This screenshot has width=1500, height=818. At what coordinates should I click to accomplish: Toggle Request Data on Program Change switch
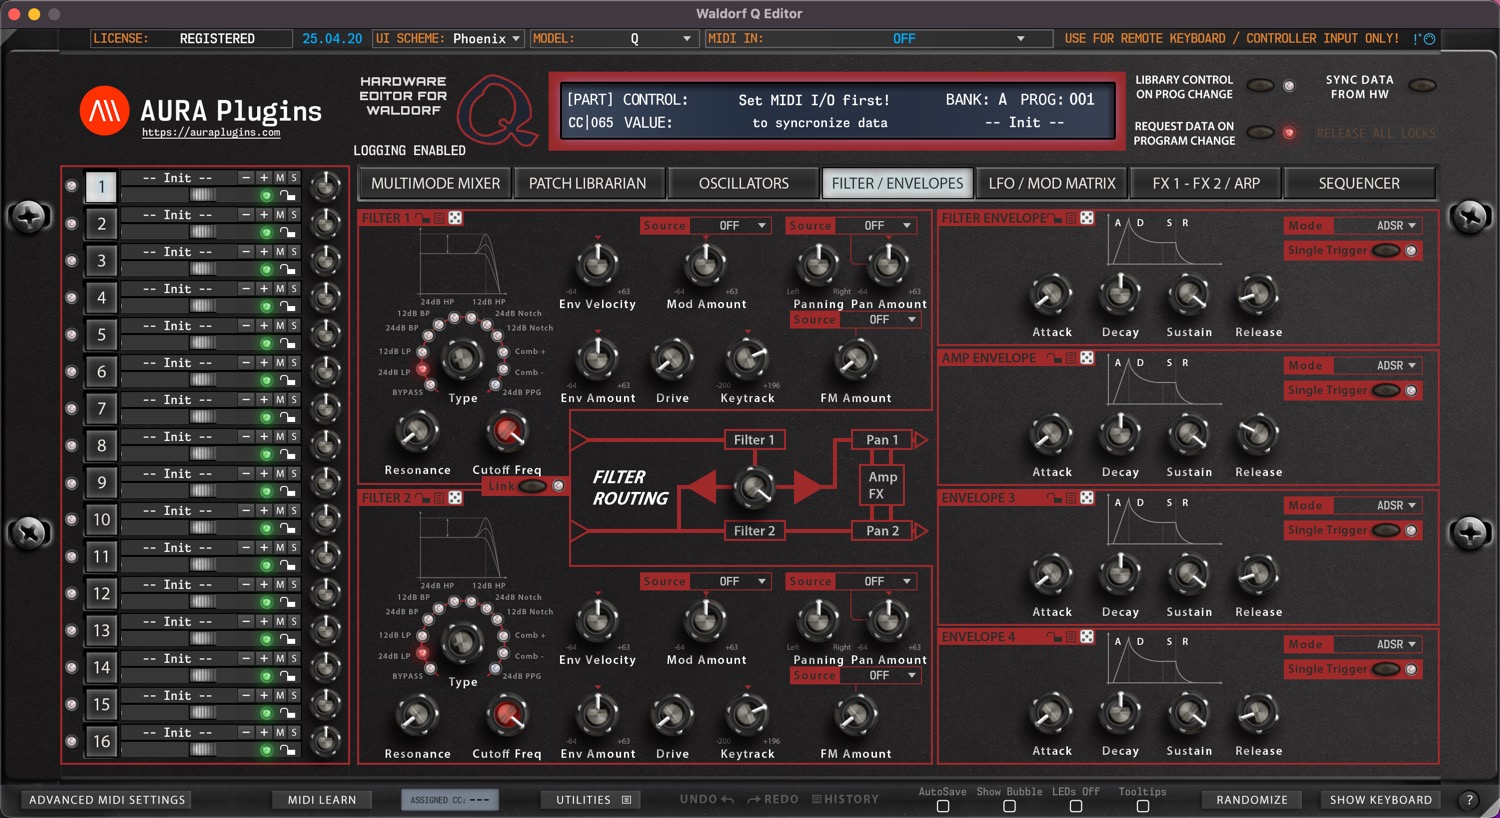pyautogui.click(x=1260, y=133)
